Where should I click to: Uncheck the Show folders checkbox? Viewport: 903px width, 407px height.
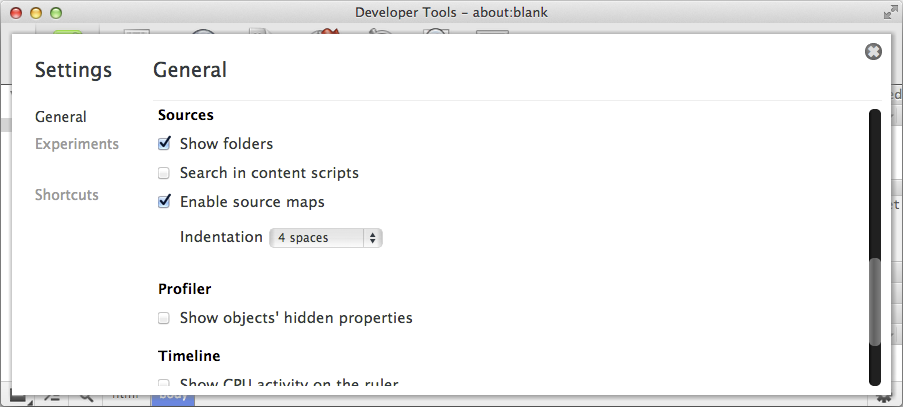click(165, 144)
